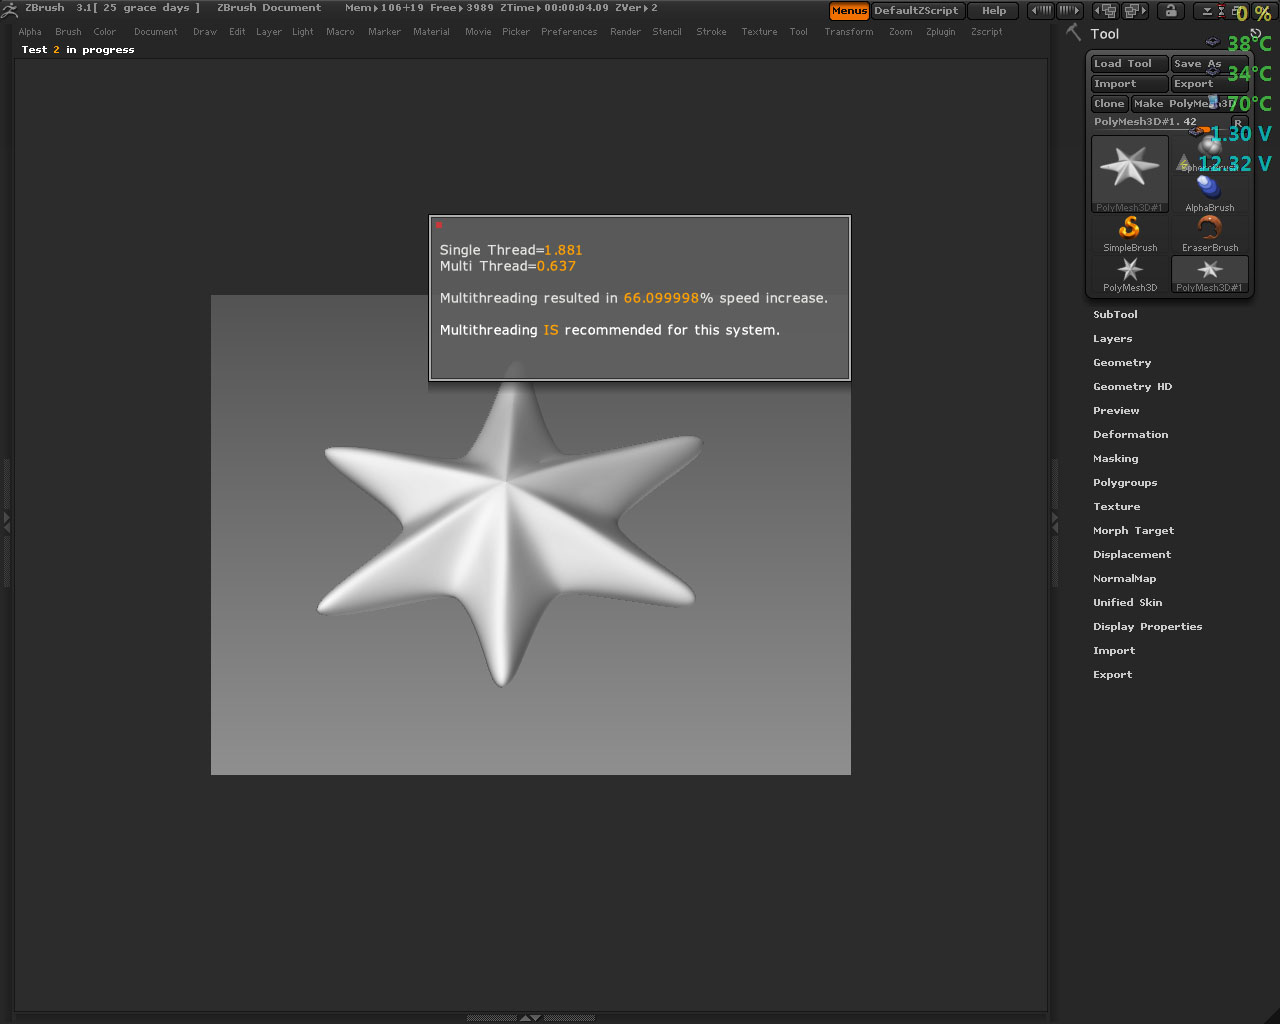Click the hammer Tool palette icon

(x=1074, y=33)
